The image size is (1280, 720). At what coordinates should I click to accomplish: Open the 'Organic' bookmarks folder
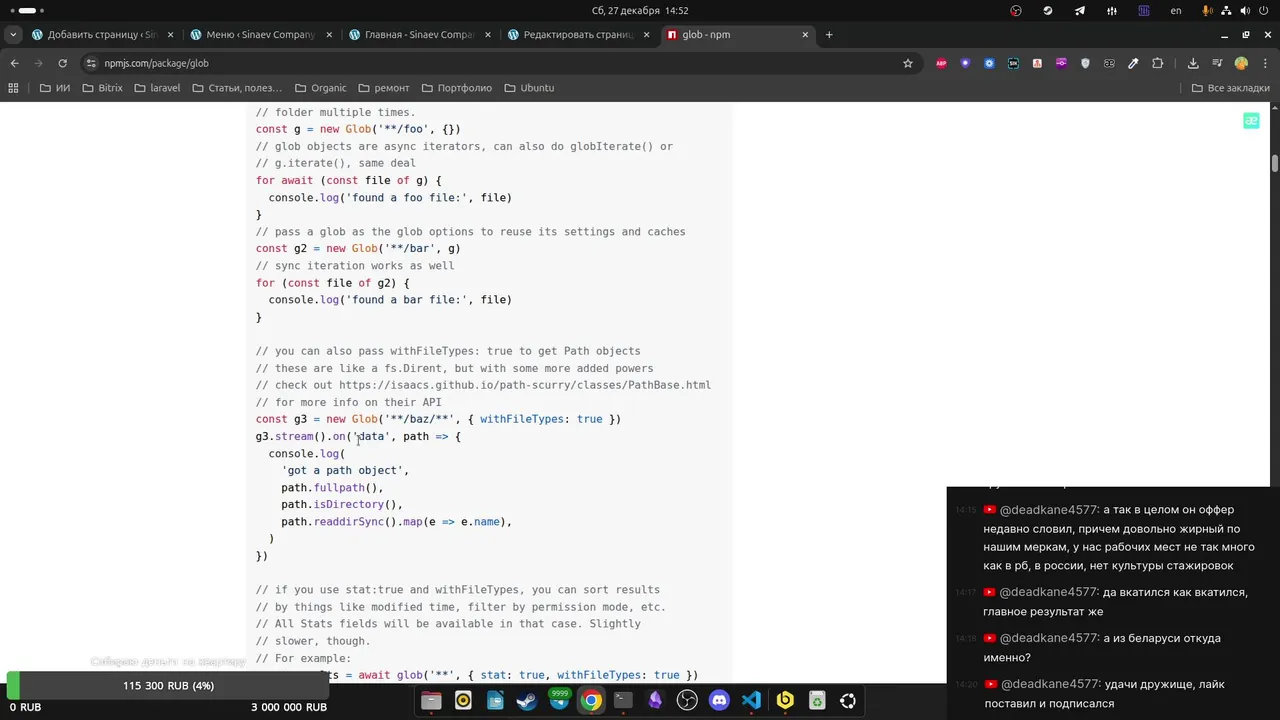click(x=320, y=88)
